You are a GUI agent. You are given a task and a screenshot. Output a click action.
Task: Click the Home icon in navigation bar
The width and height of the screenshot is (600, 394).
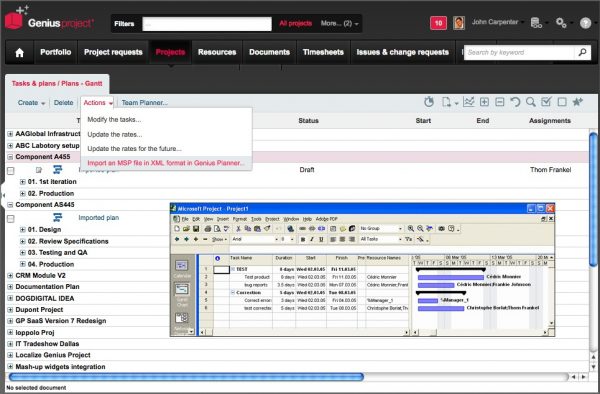[x=20, y=52]
